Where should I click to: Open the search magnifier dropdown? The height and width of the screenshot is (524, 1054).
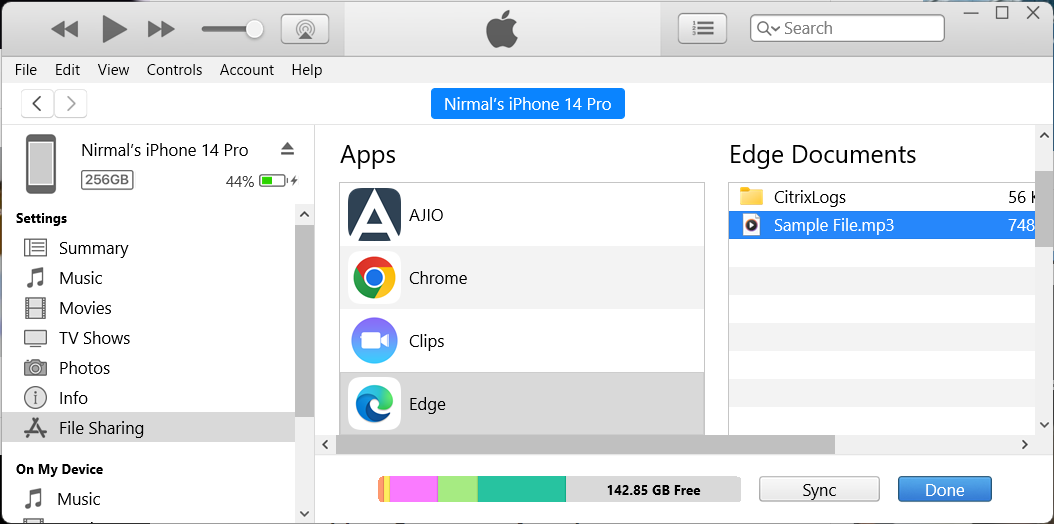tap(768, 28)
